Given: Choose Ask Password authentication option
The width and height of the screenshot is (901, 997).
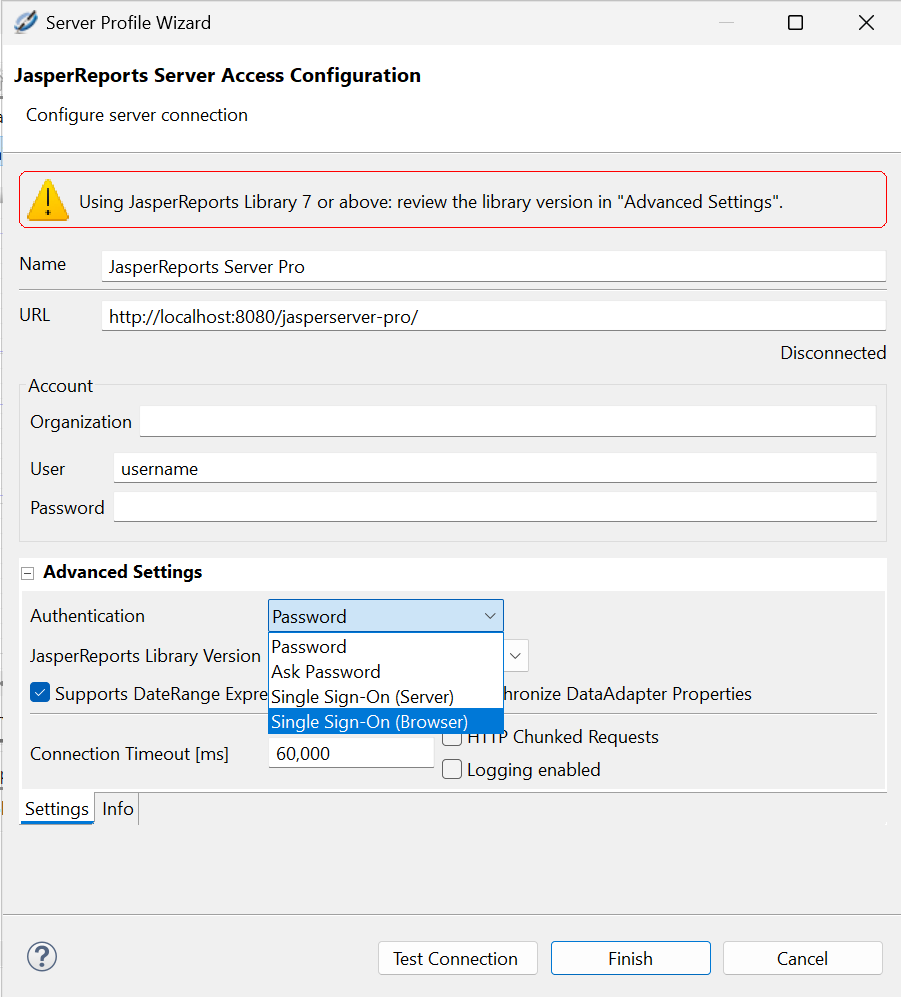Looking at the screenshot, I should point(385,671).
